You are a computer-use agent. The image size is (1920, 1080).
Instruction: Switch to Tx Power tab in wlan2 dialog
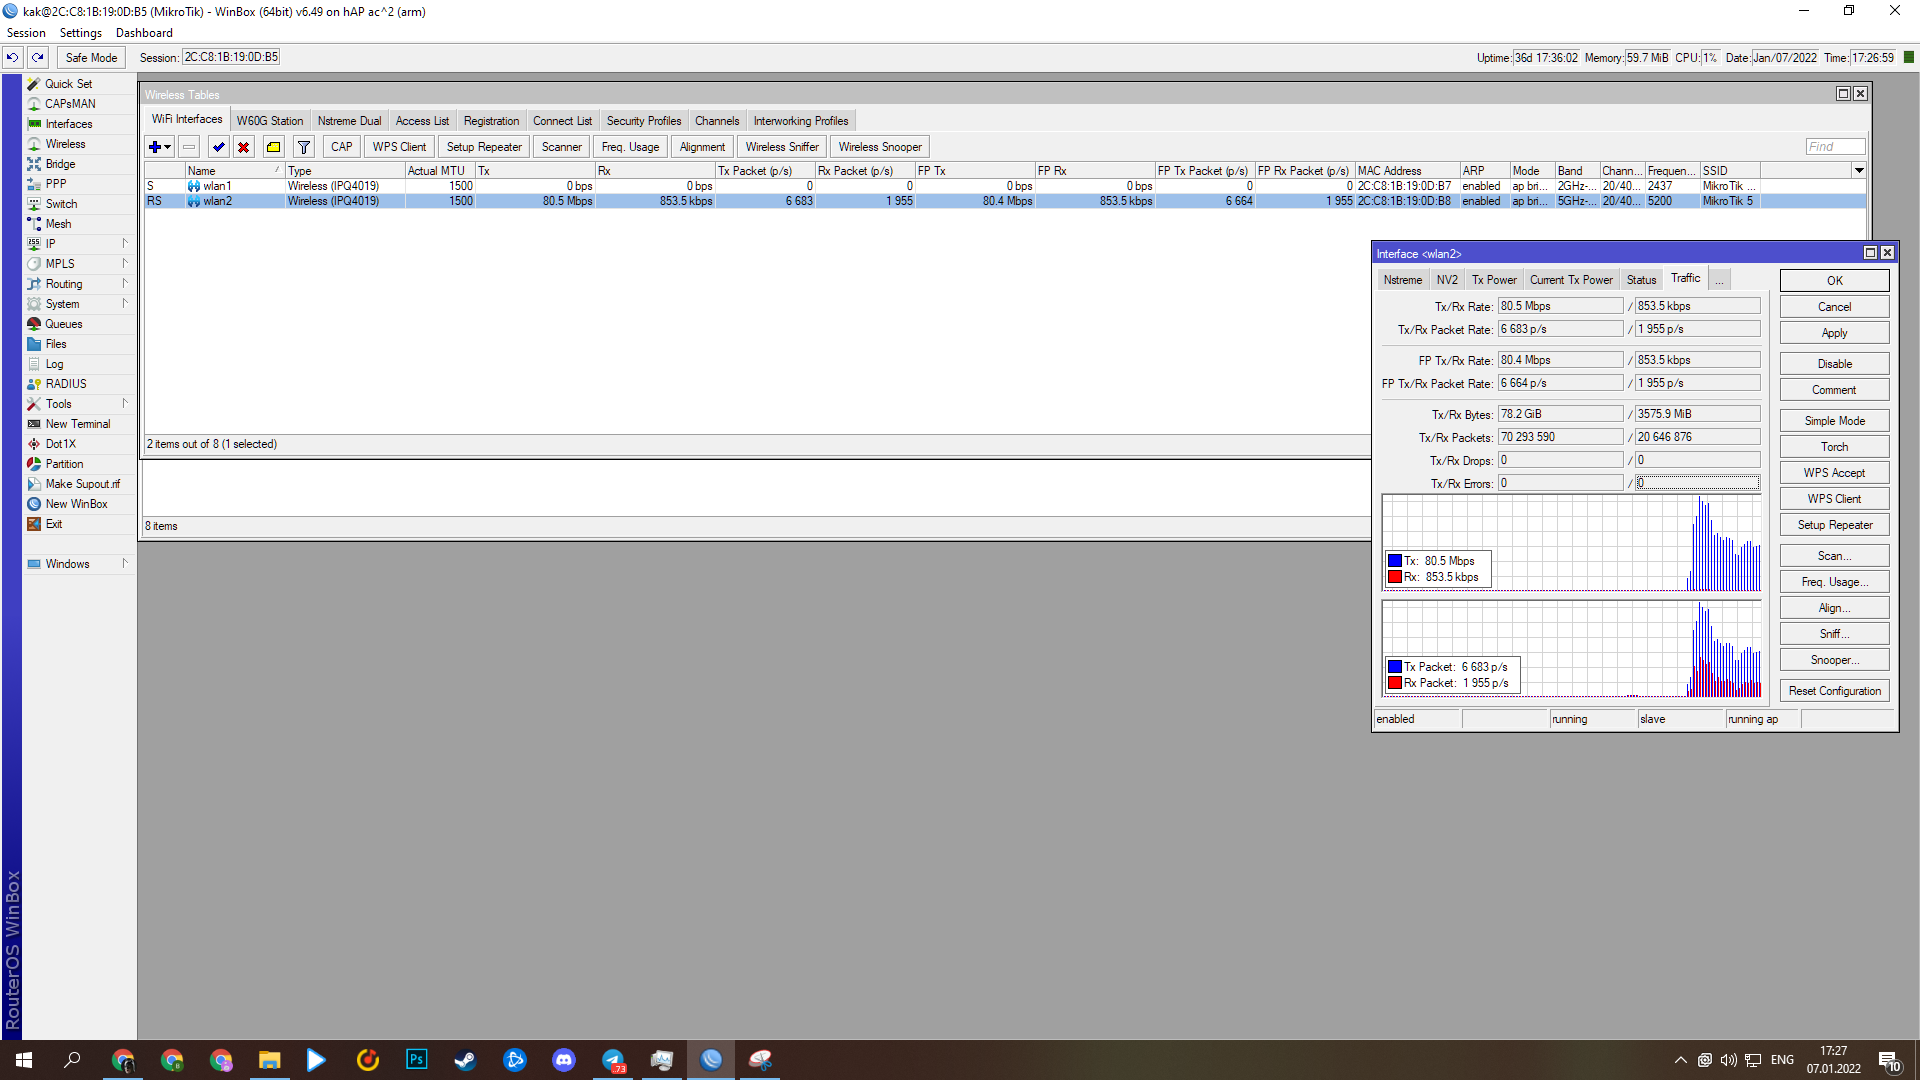coord(1494,280)
